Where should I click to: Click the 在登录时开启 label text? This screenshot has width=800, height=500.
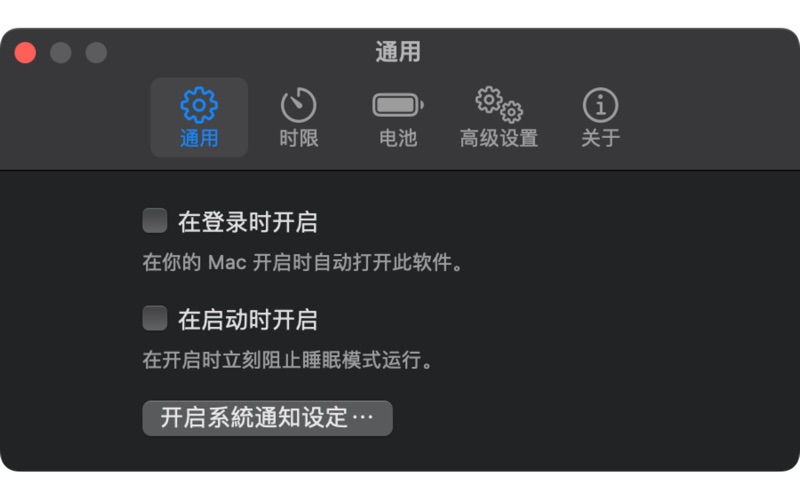tap(247, 222)
